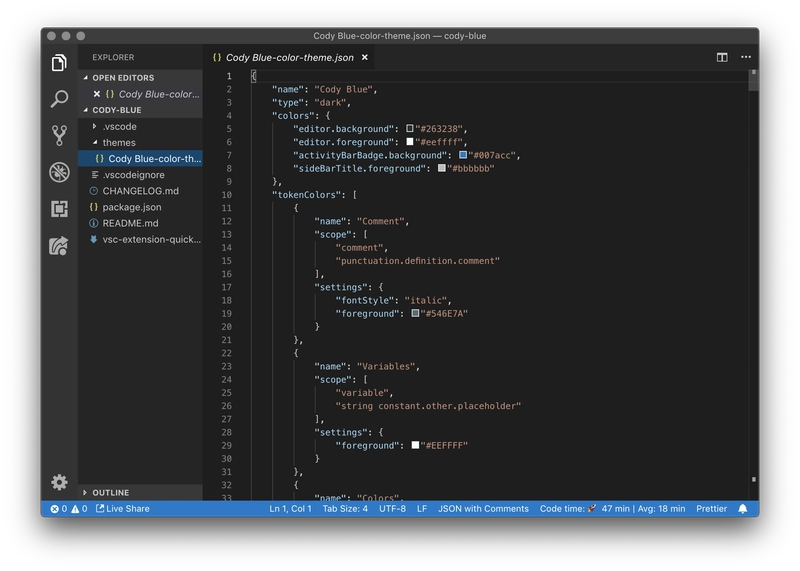Open the Live Share activity bar icon
Viewport: 800px width, 571px height.
[x=59, y=246]
